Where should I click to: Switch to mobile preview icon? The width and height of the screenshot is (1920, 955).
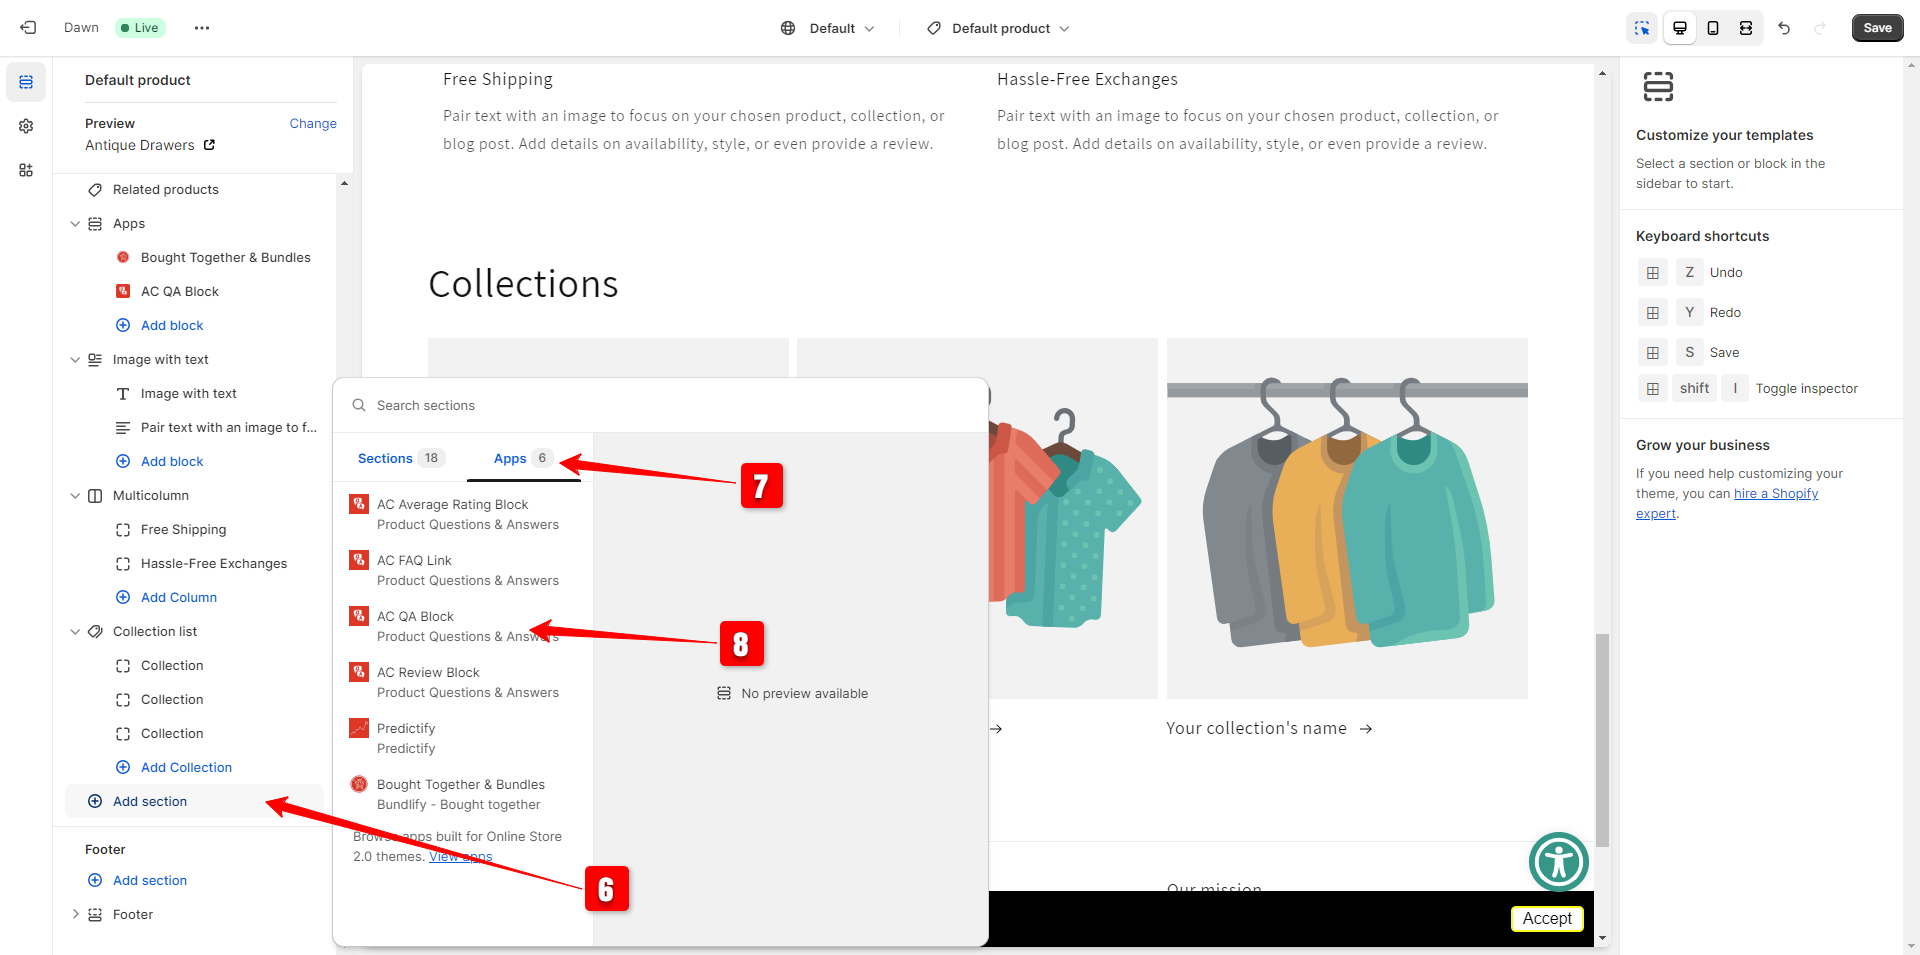(x=1713, y=28)
